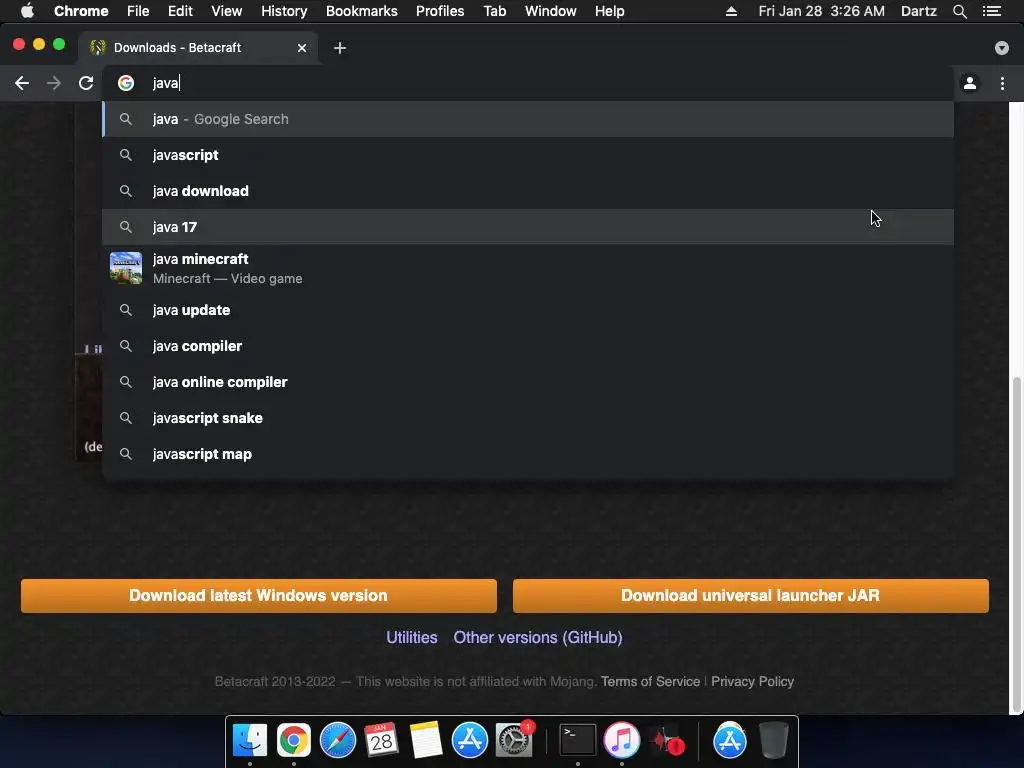Viewport: 1024px width, 768px height.
Task: Open Terminal from the Dock
Action: pyautogui.click(x=578, y=741)
